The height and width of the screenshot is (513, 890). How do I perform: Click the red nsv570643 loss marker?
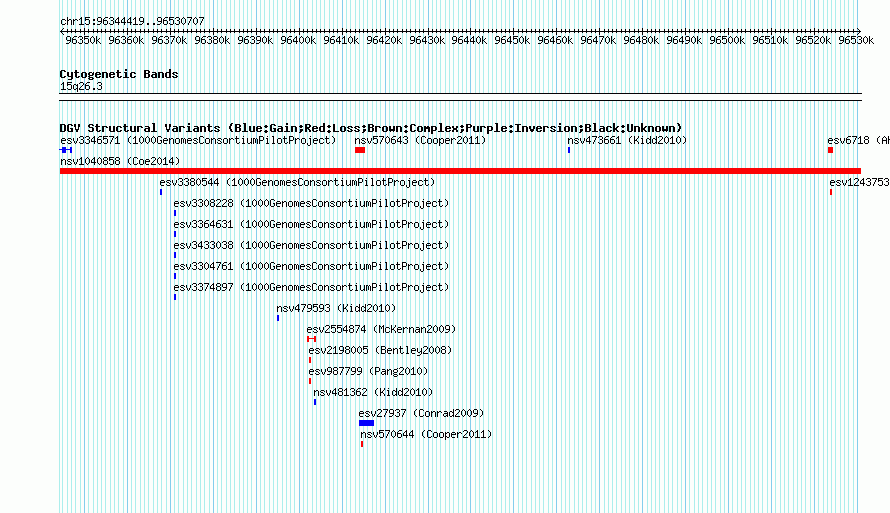coord(360,150)
